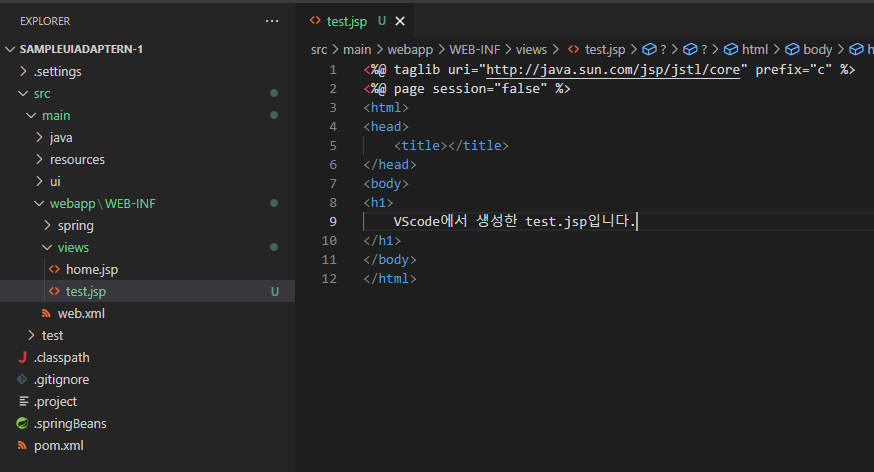874x472 pixels.
Task: Click the modified dot on main row
Action: click(x=274, y=115)
